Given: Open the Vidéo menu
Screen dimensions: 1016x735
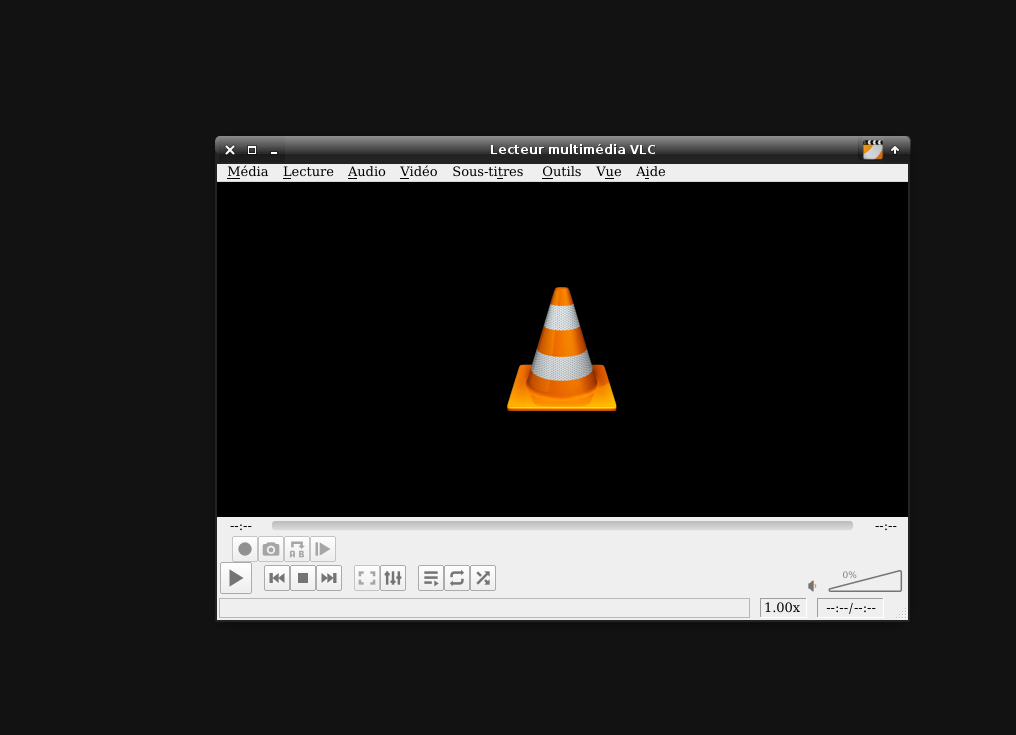Looking at the screenshot, I should (x=419, y=172).
